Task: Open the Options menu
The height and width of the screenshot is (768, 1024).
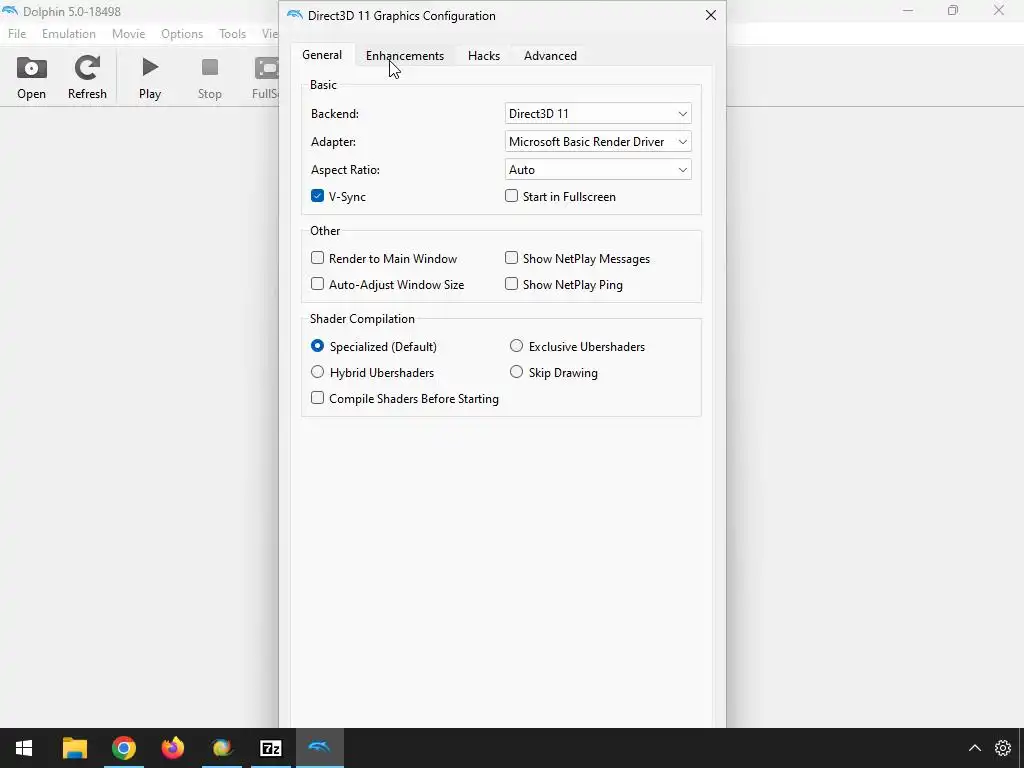Action: pyautogui.click(x=182, y=34)
